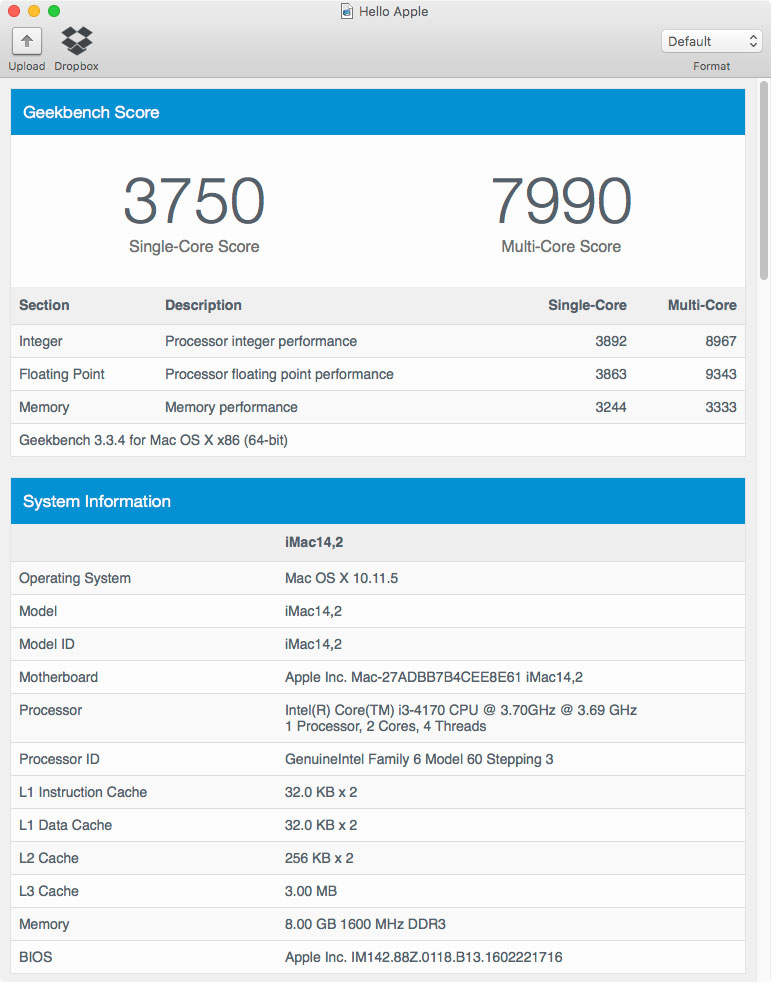Select the Mac-27ADBB7B4CEE8E61 motherboard value

pos(433,677)
